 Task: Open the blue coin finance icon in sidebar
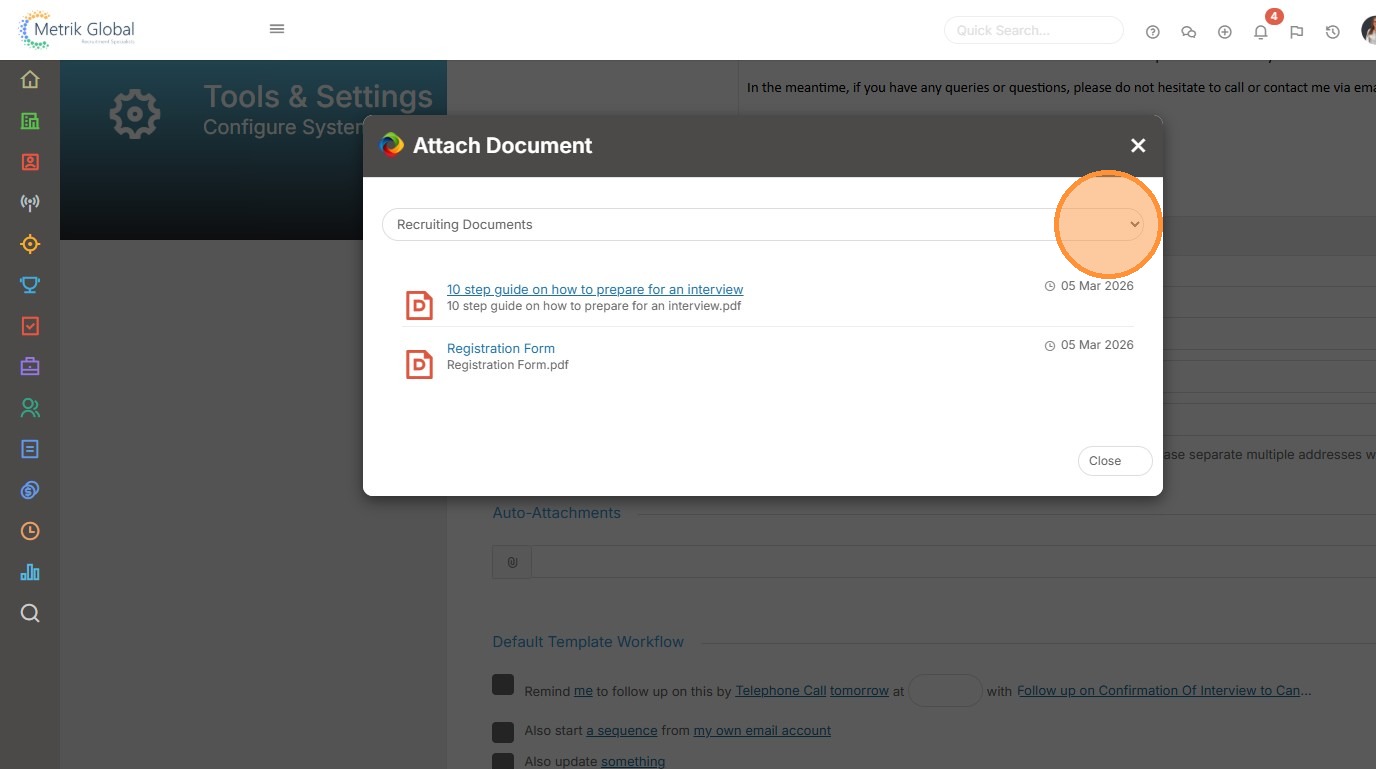pos(30,490)
